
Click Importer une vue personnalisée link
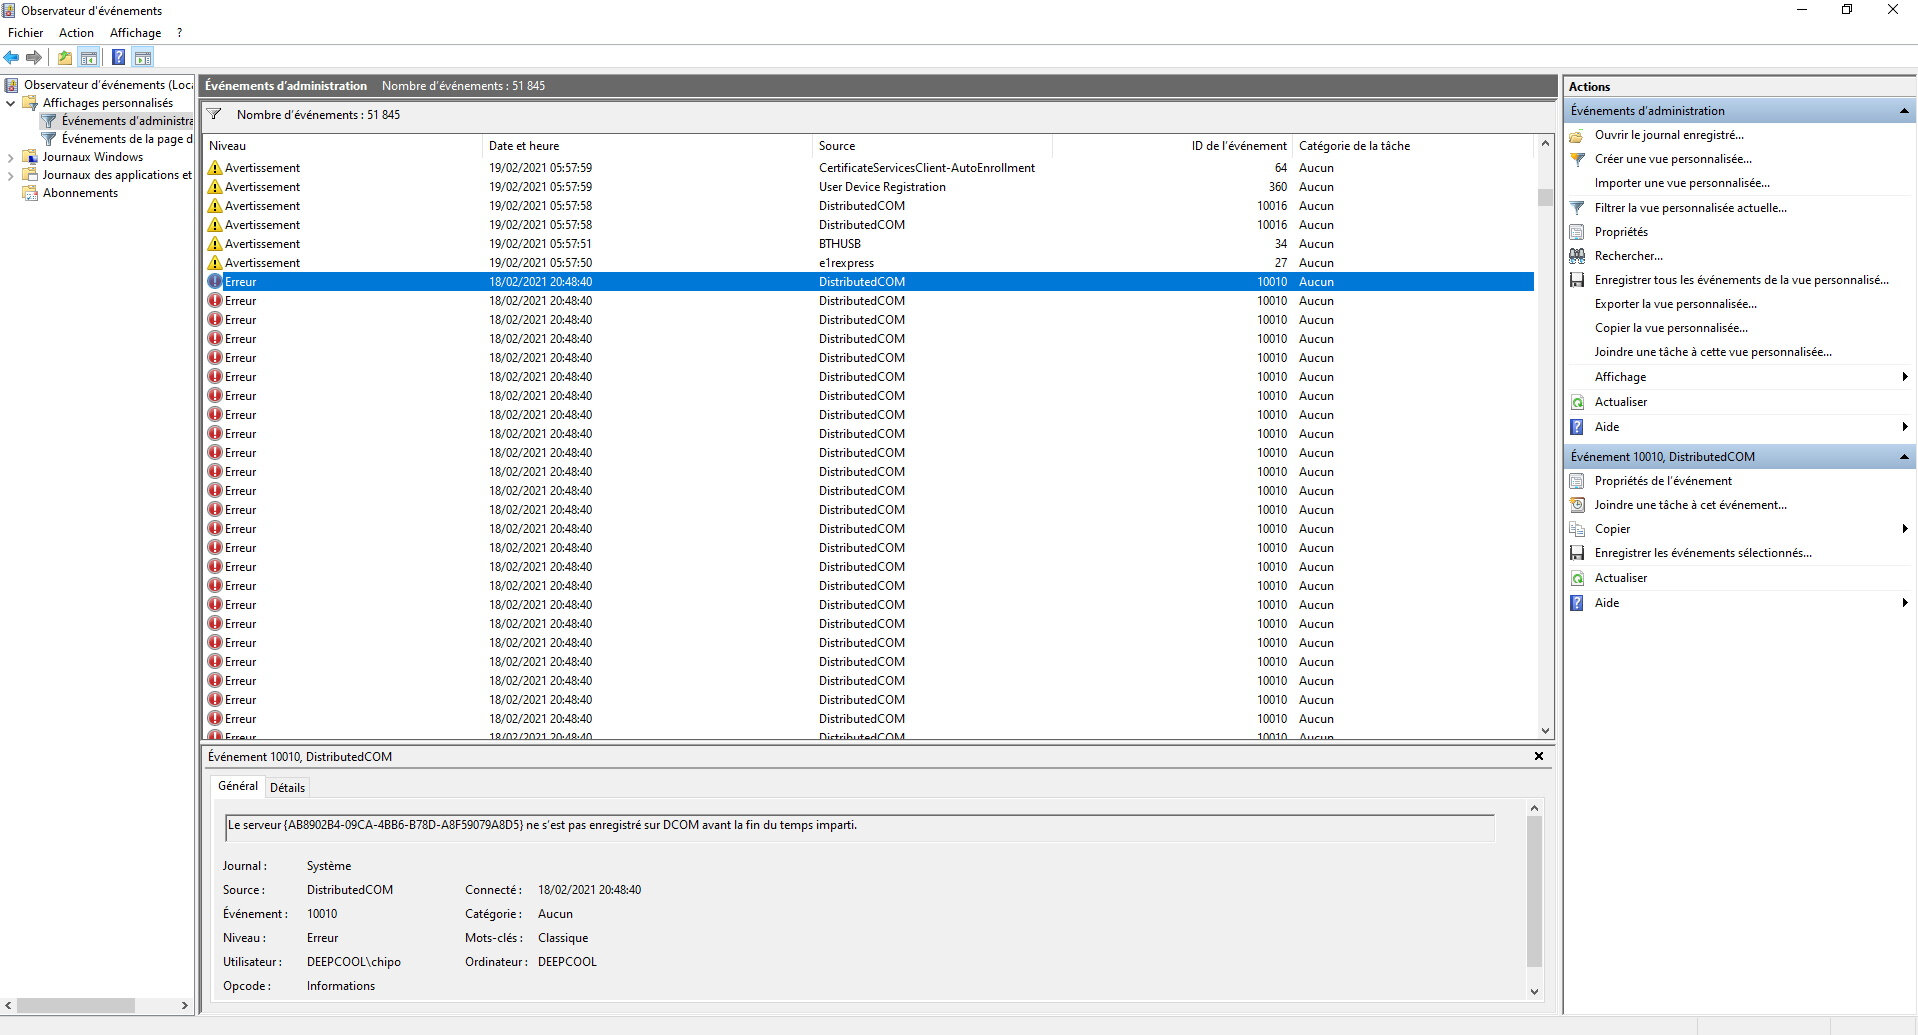(1682, 183)
